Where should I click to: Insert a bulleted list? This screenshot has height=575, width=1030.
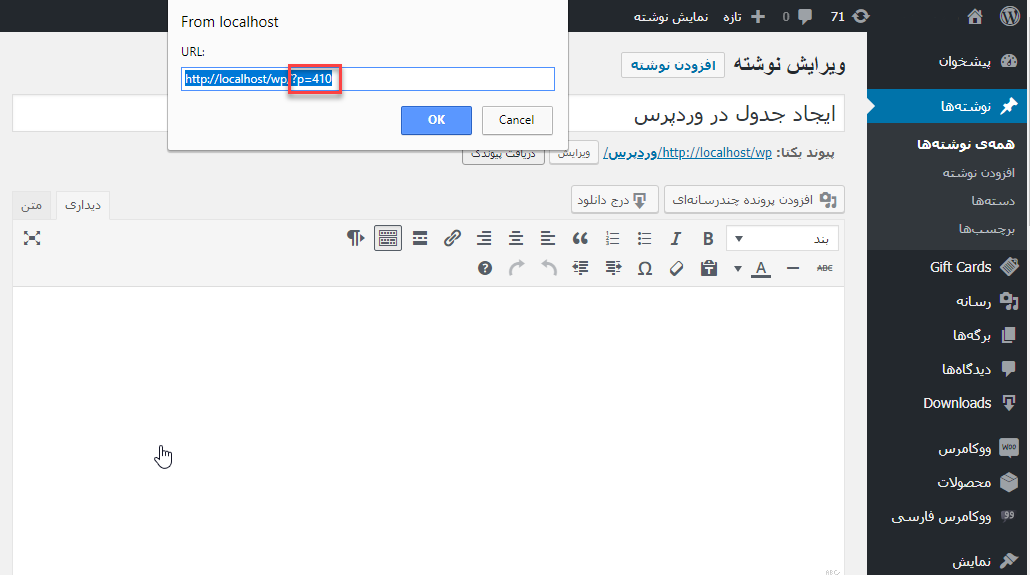tap(644, 239)
